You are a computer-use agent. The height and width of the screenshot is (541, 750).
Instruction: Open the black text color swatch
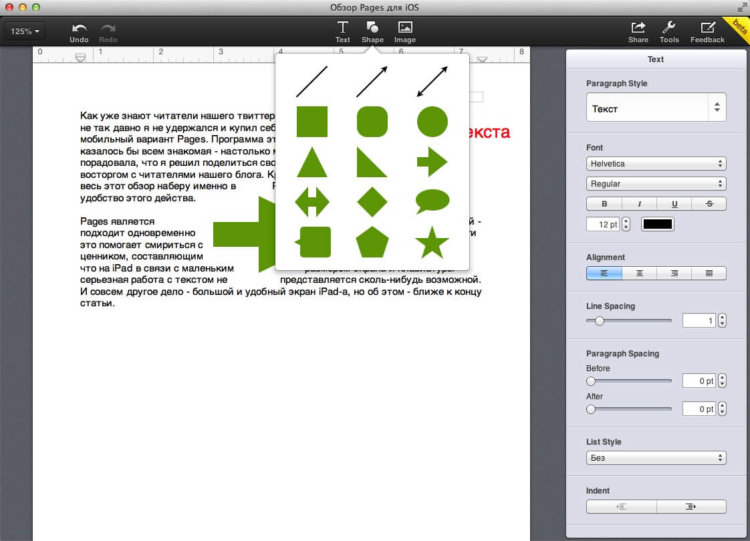(x=658, y=224)
